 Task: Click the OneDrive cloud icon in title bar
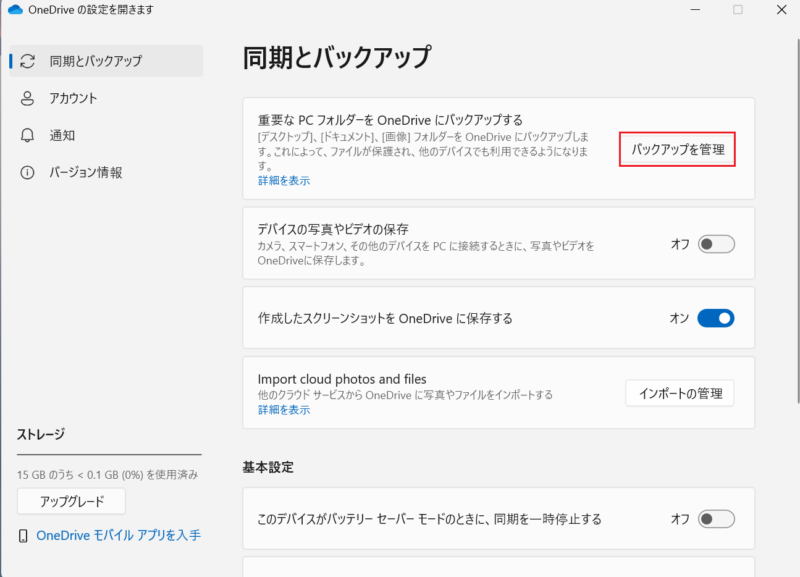(15, 10)
